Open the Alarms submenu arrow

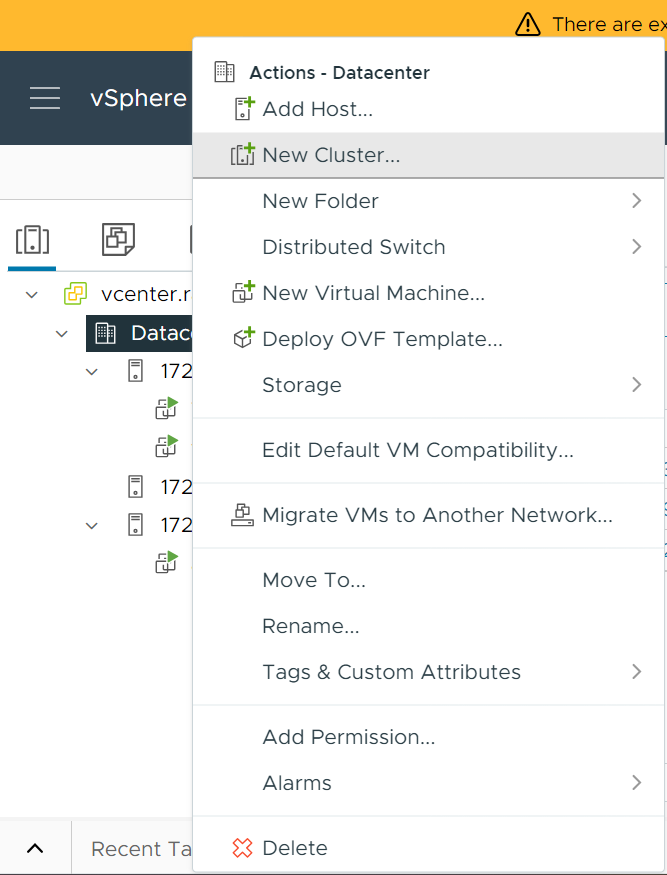636,782
